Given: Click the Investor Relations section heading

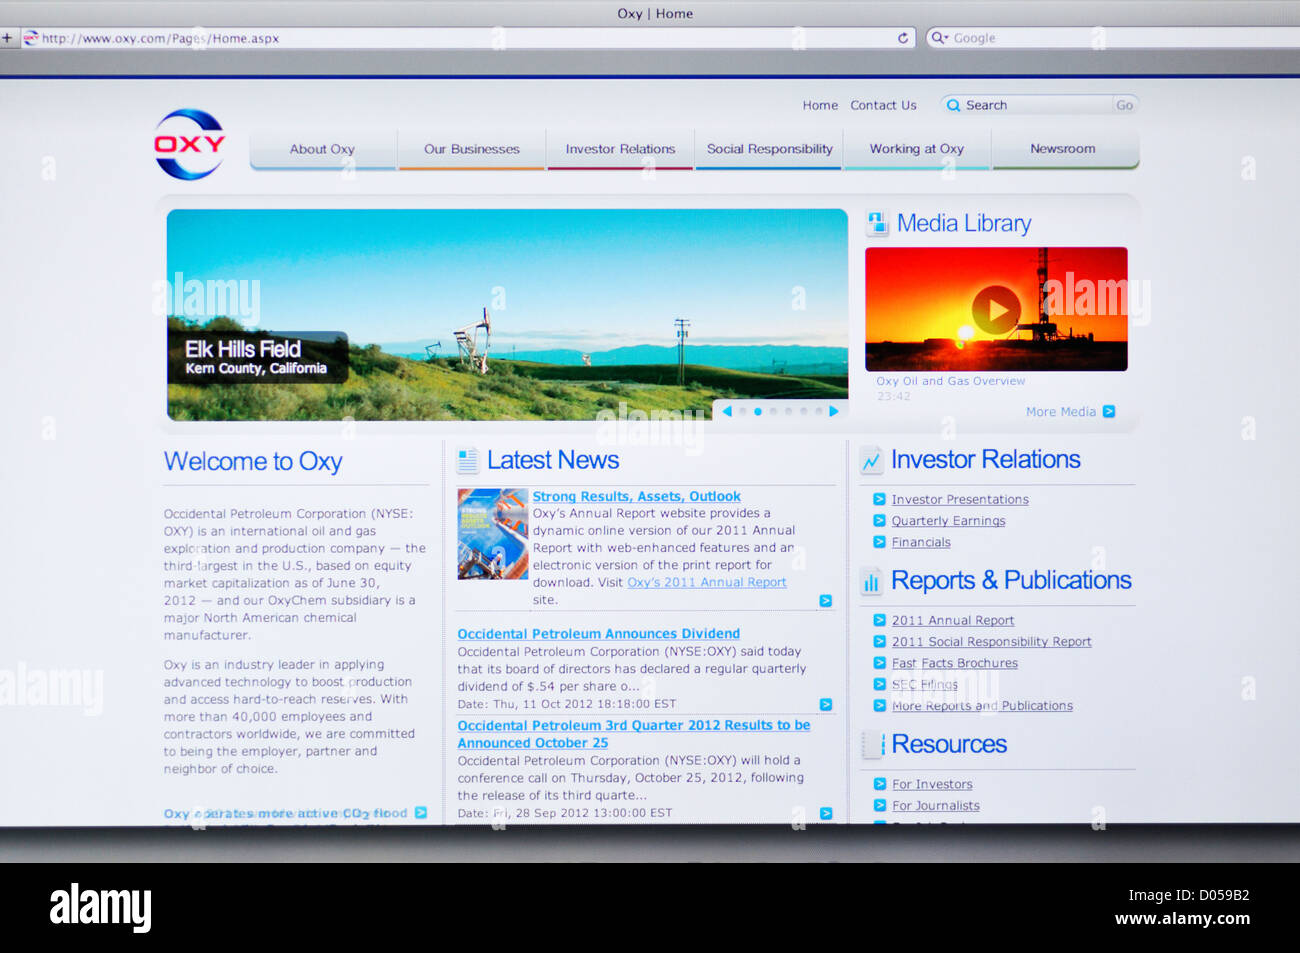Looking at the screenshot, I should click(x=986, y=459).
